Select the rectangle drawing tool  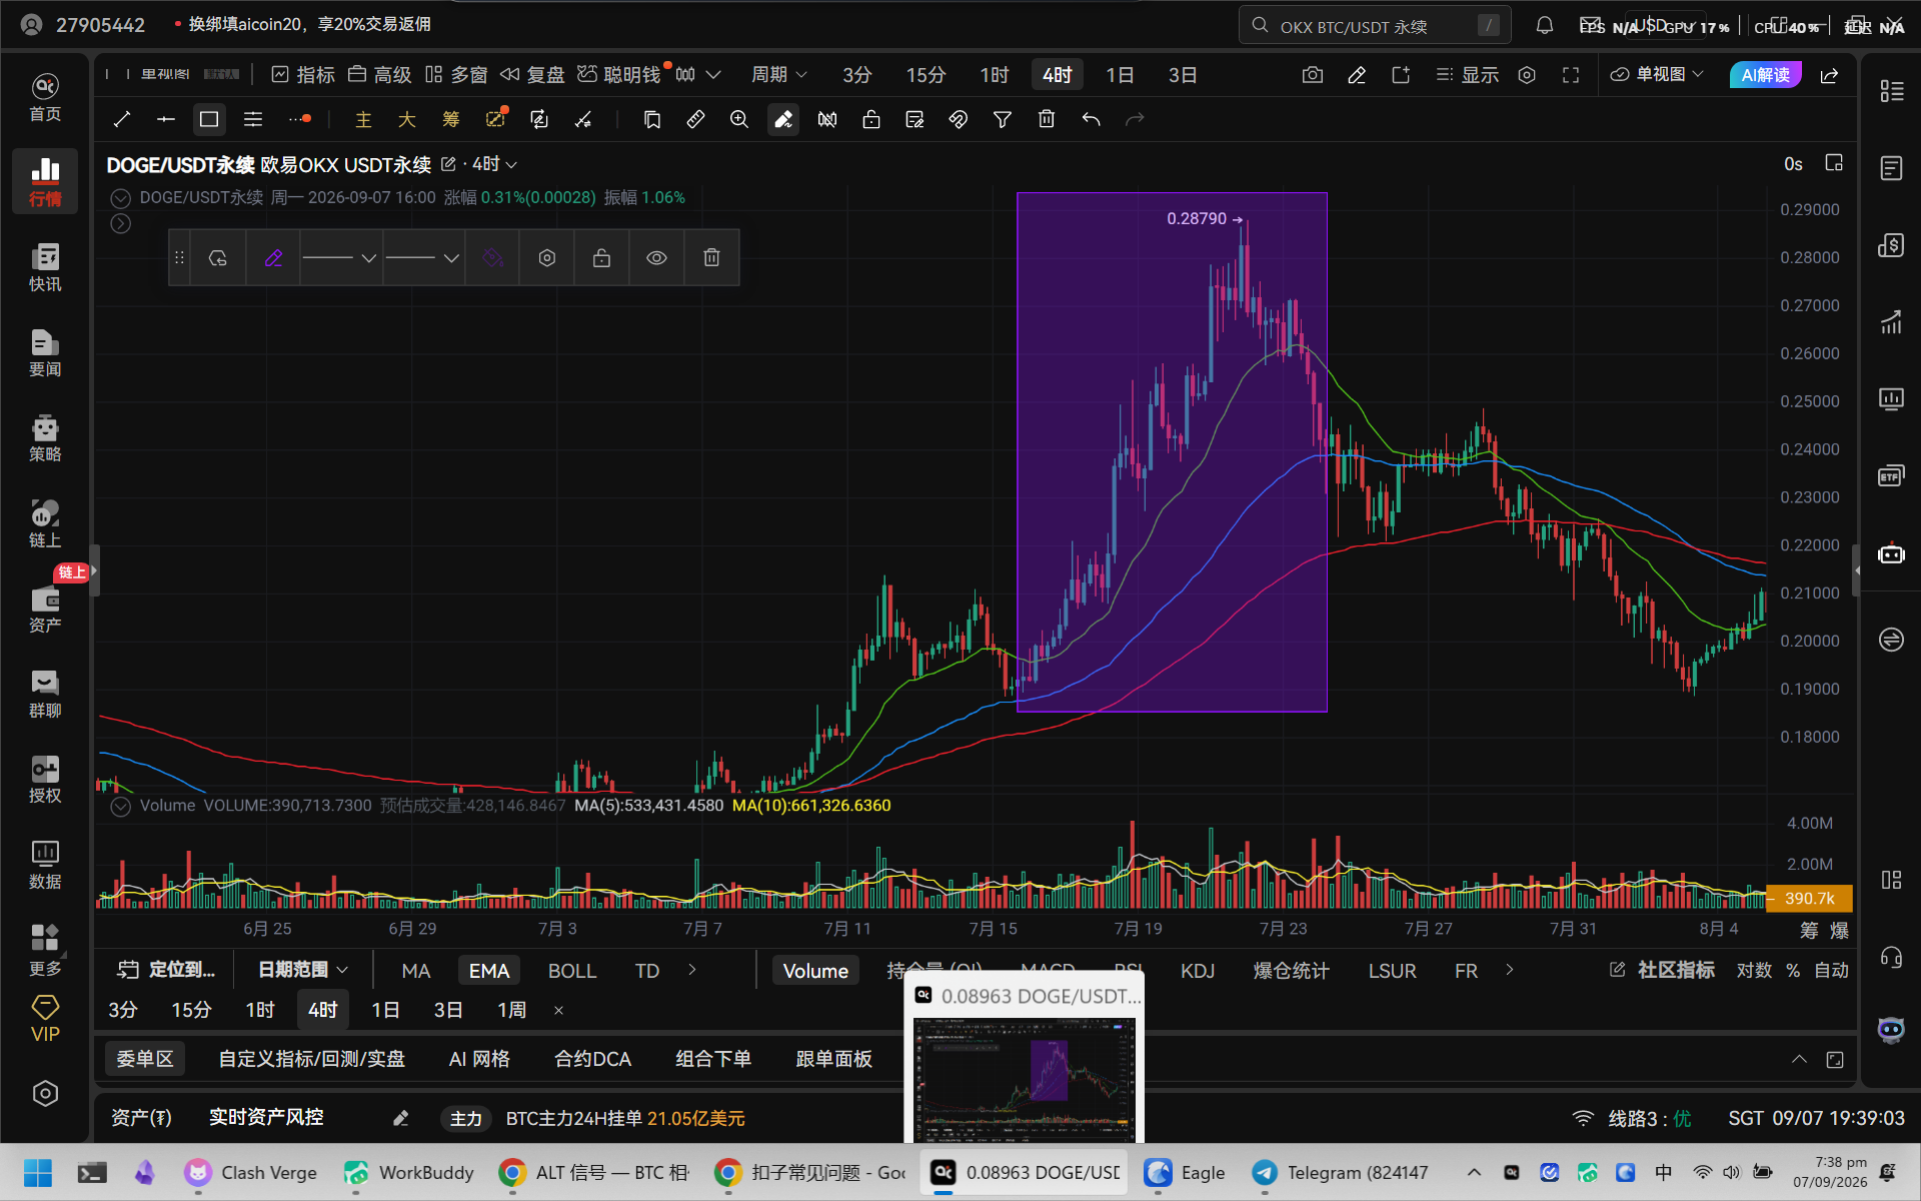point(209,120)
